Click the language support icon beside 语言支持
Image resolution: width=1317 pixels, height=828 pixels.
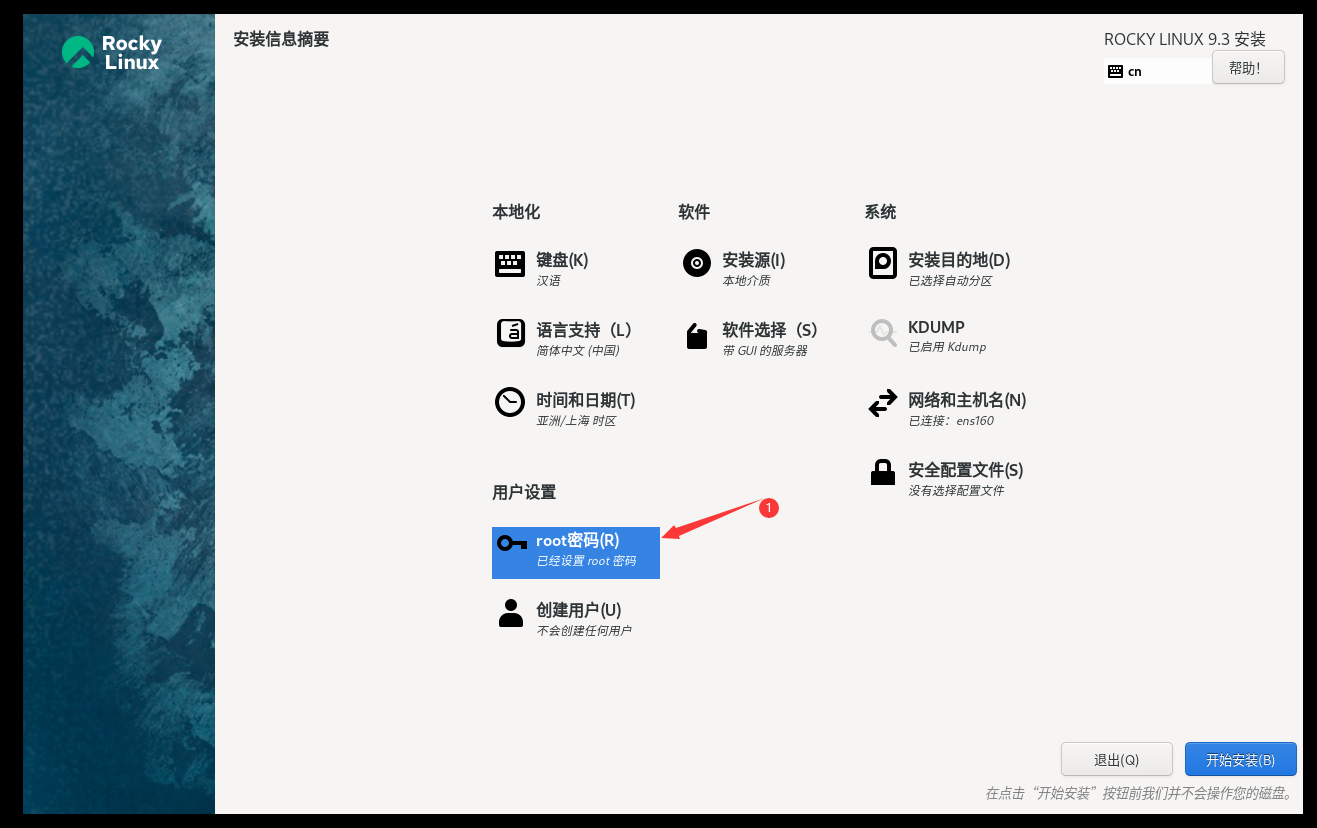[511, 333]
